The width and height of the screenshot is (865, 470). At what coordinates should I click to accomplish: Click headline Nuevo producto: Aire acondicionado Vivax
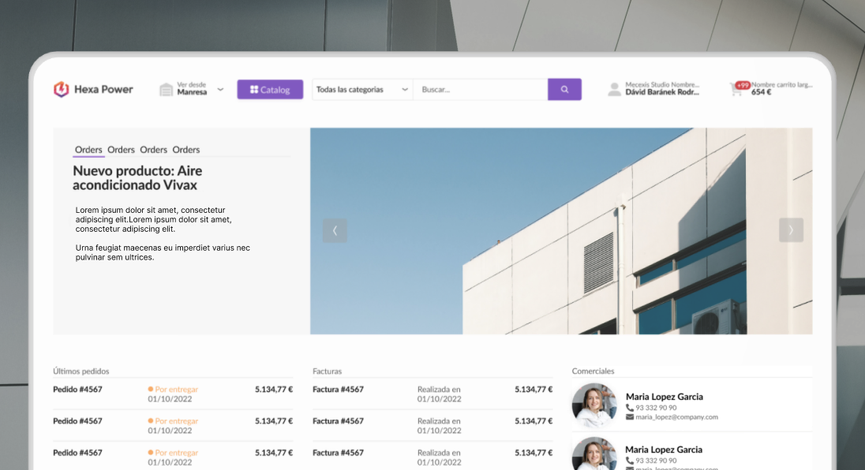137,178
